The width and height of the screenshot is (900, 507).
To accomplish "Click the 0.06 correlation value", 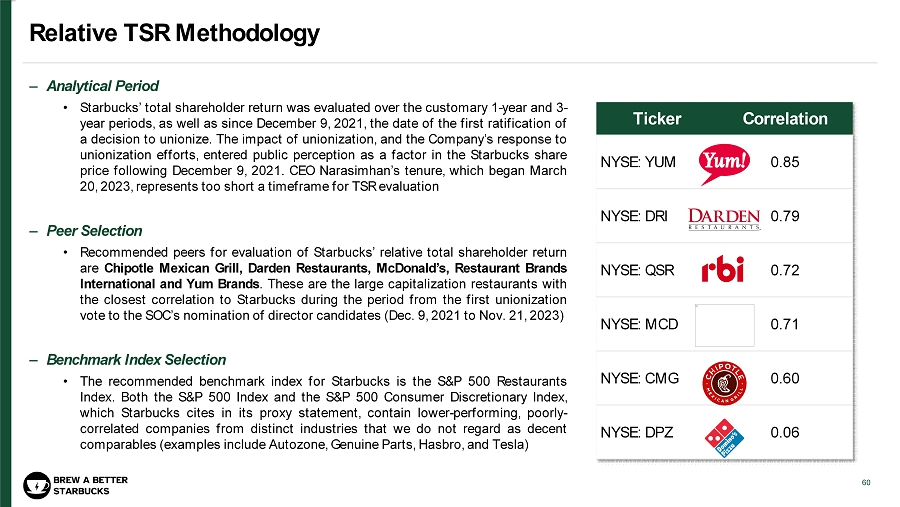I will pos(785,433).
